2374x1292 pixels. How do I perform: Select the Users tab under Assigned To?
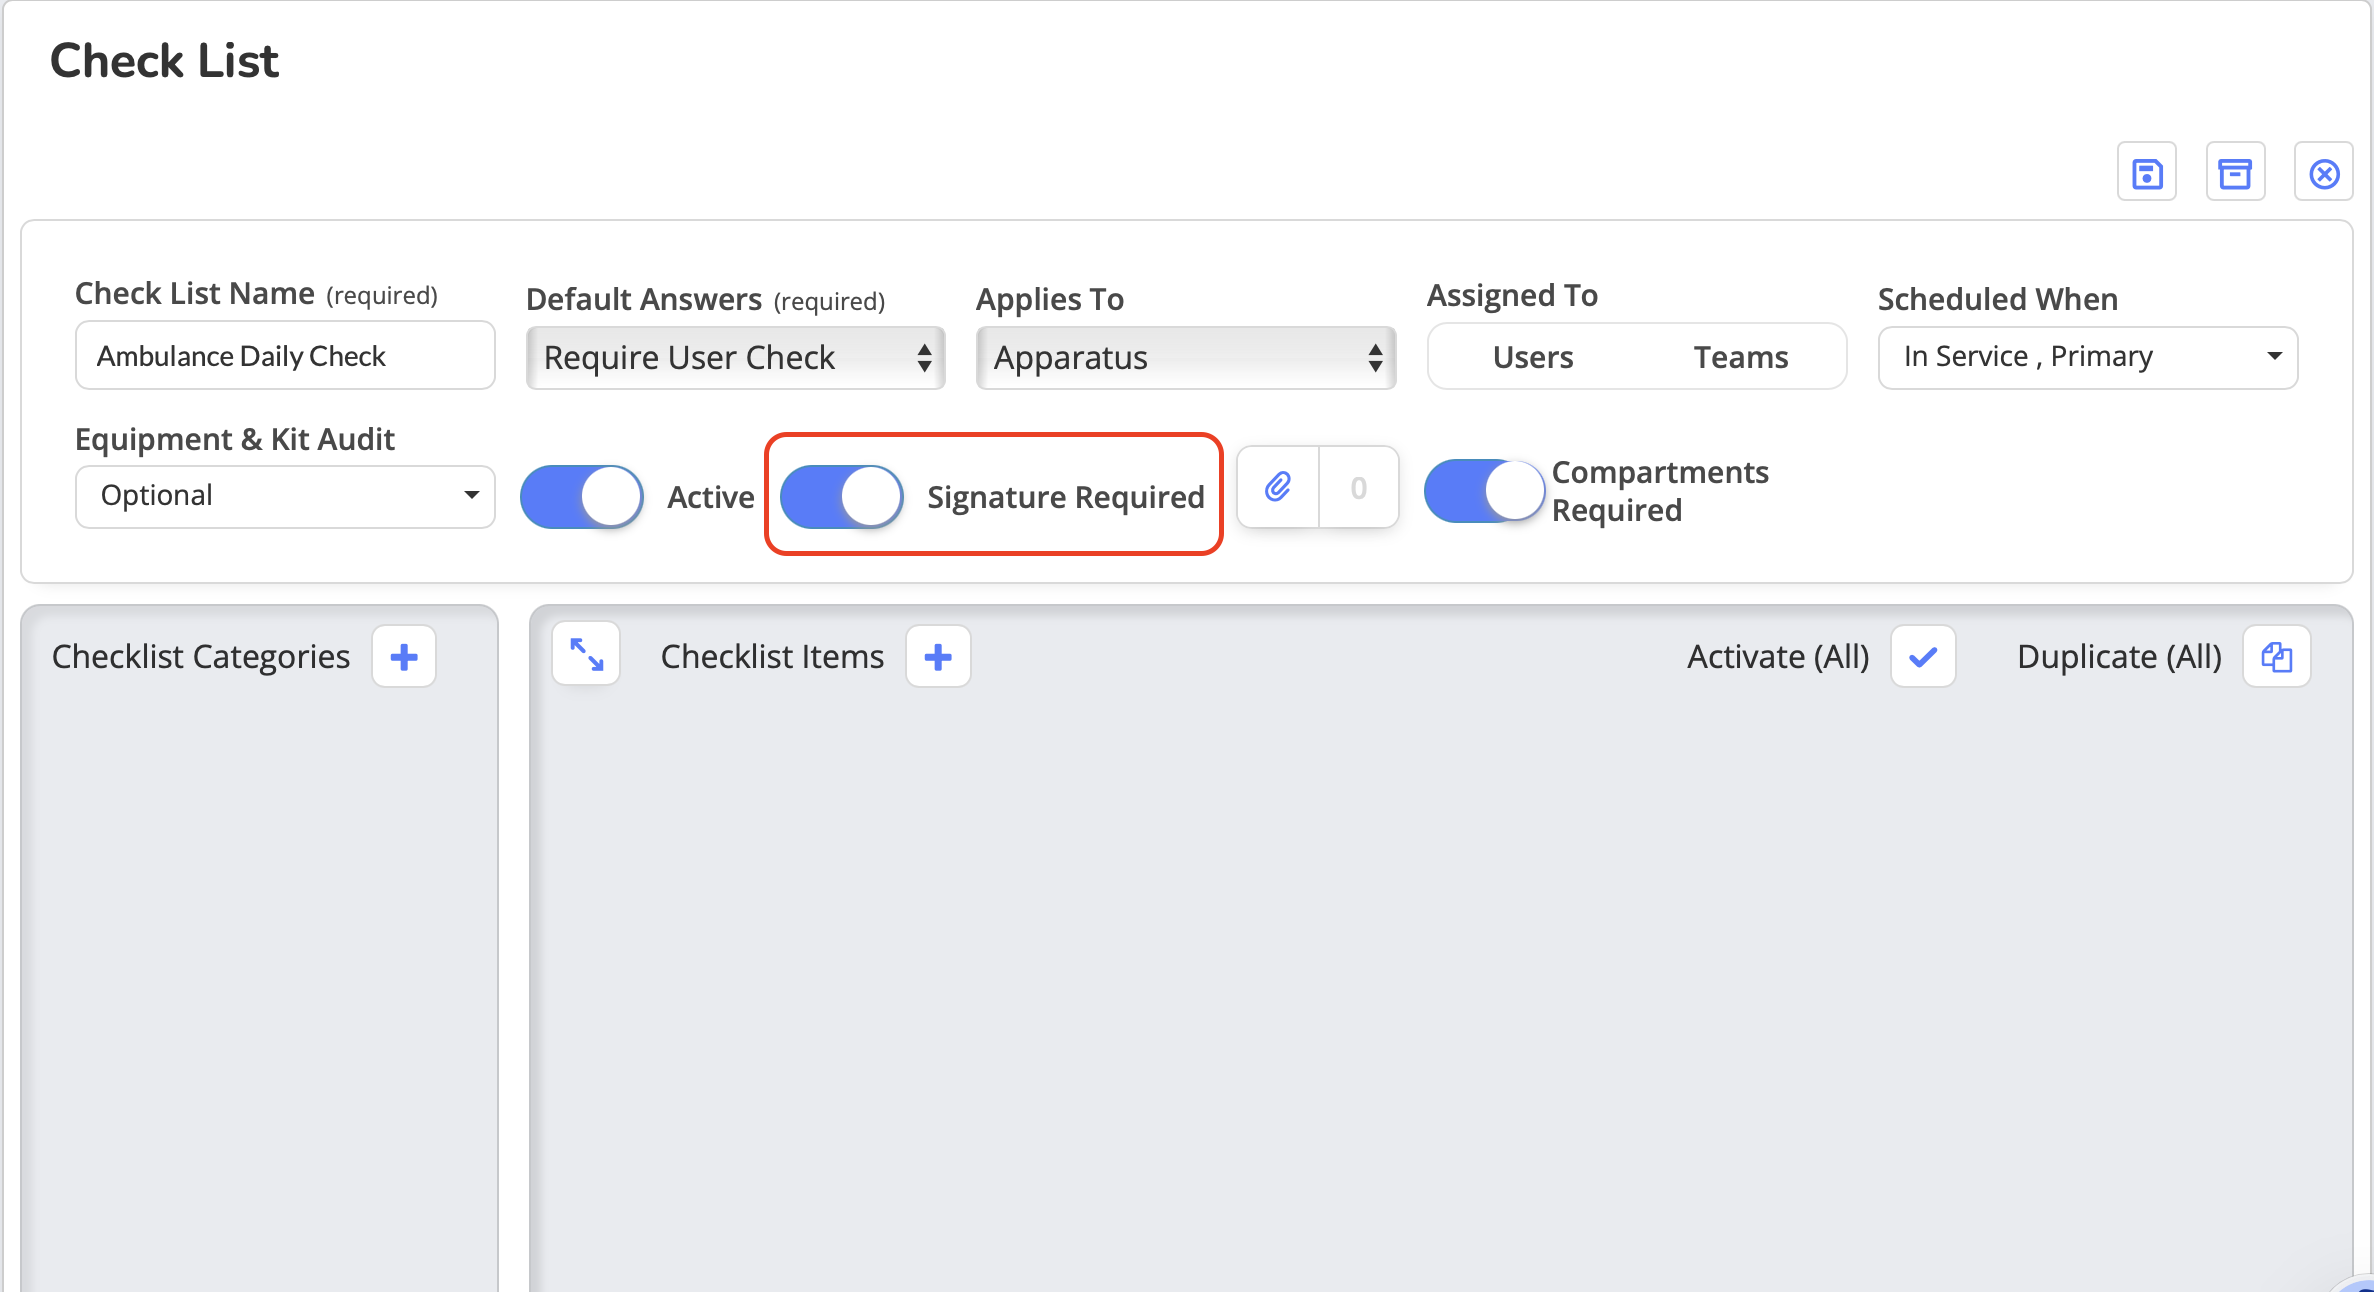(x=1532, y=357)
